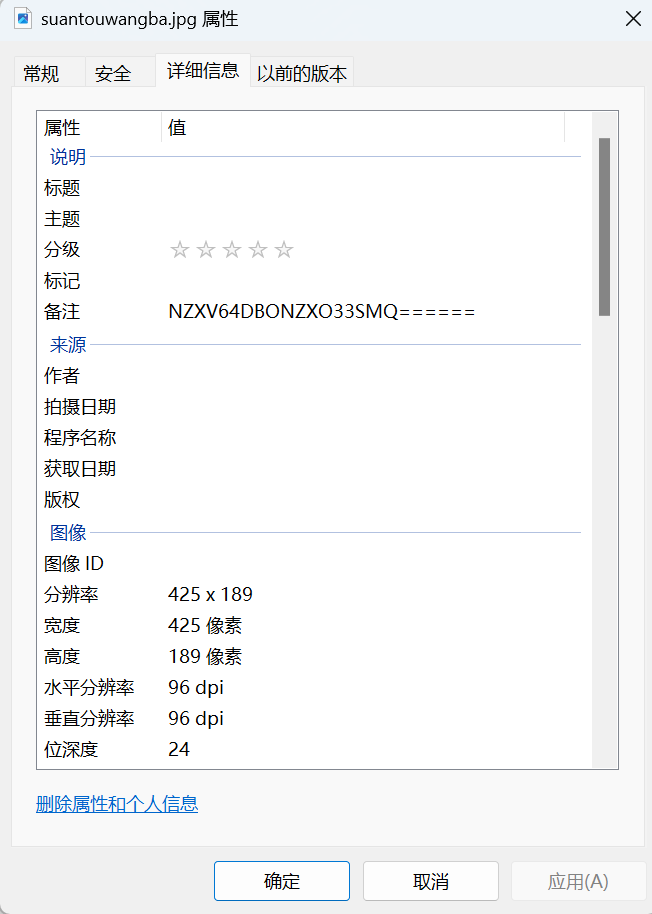Open the 安全 tab
Screen dimensions: 652x914
coord(120,73)
